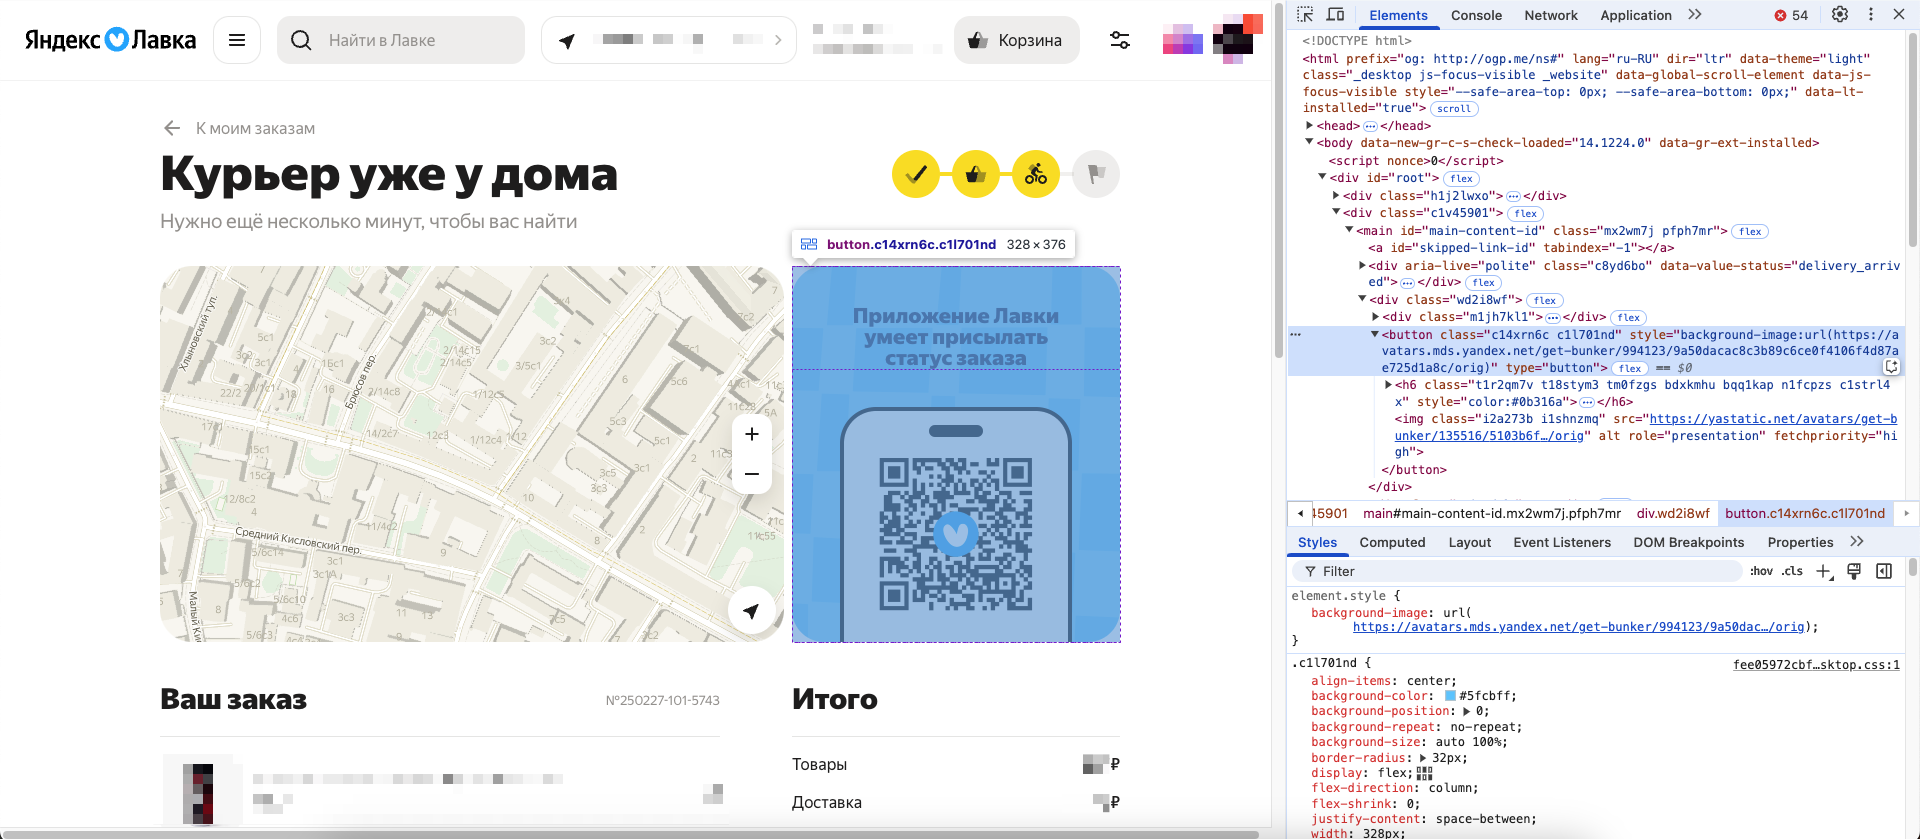1920x839 pixels.
Task: Open the flexbox editor icon beside display
Action: click(x=1424, y=773)
